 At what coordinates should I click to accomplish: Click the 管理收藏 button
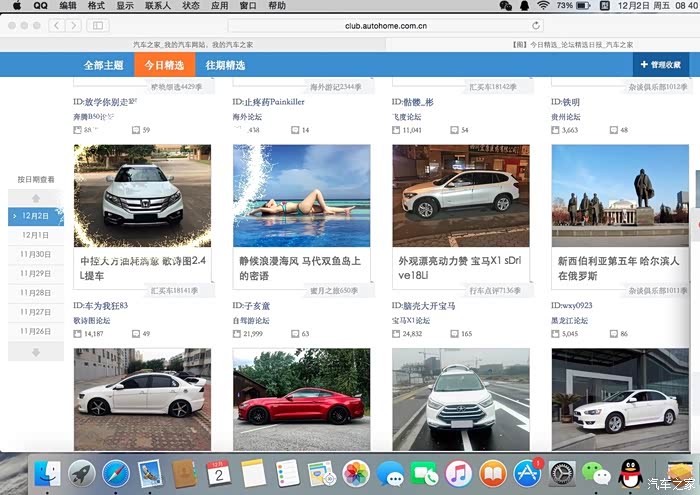(661, 65)
